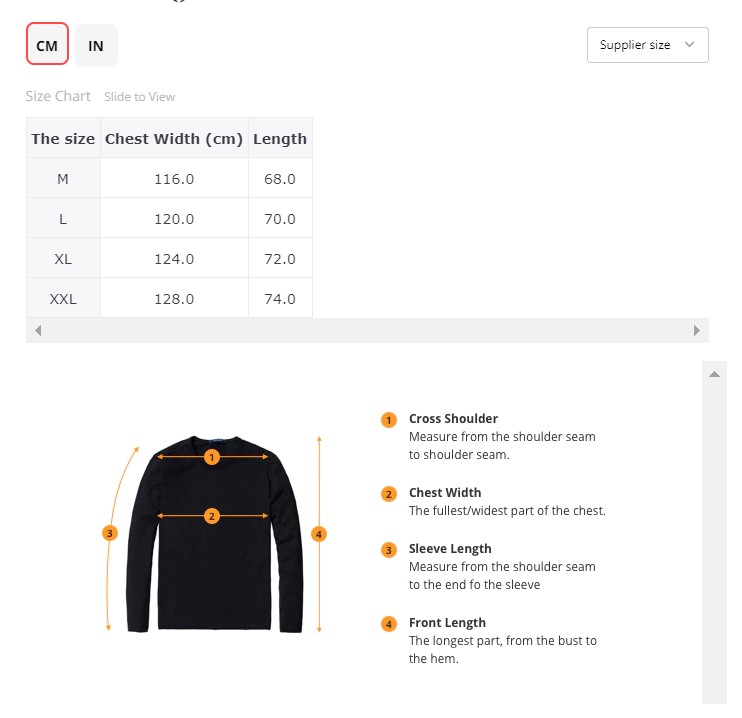Click the orange number 3 legend icon
The width and height of the screenshot is (742, 718).
point(389,550)
